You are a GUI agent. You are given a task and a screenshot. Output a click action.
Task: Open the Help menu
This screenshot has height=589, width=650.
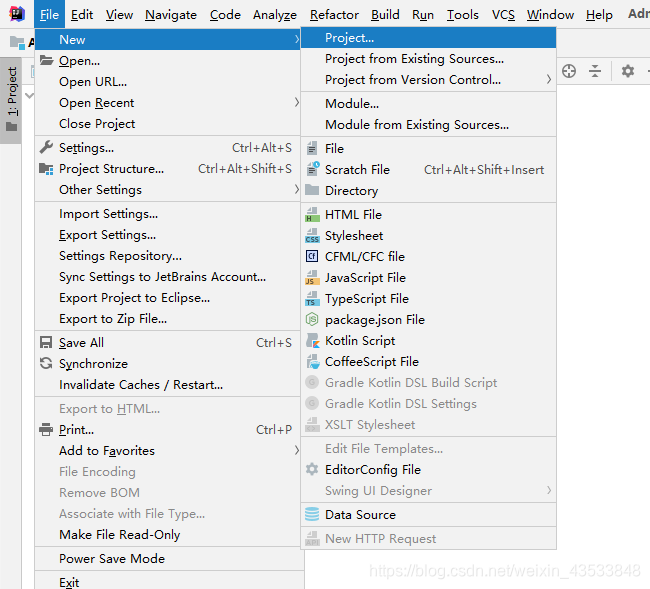[x=599, y=15]
